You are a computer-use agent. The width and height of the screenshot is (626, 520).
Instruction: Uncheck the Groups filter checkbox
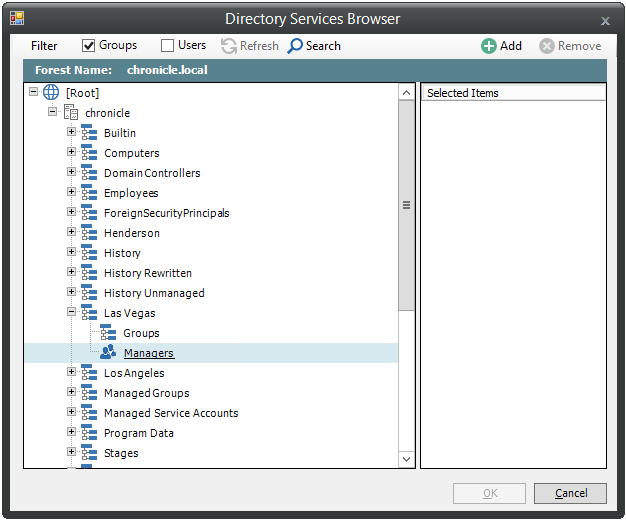(x=88, y=46)
